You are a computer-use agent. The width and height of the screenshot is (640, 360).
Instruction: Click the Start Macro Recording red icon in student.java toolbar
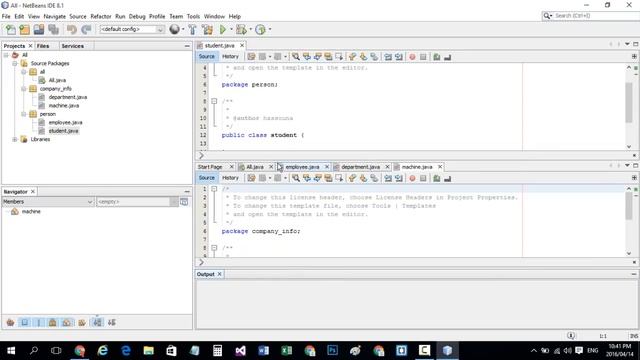[412, 57]
